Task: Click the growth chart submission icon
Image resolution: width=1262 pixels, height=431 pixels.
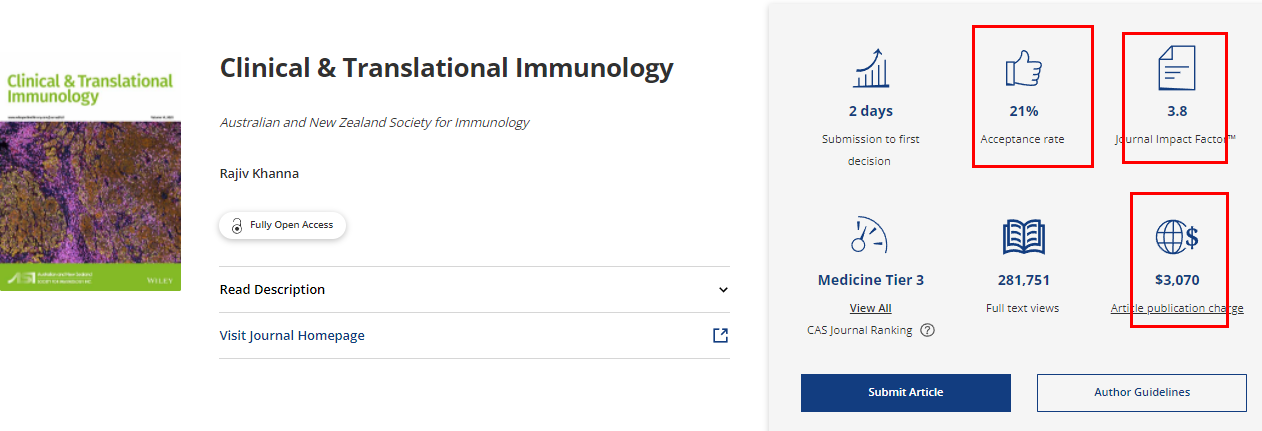Action: click(x=870, y=68)
